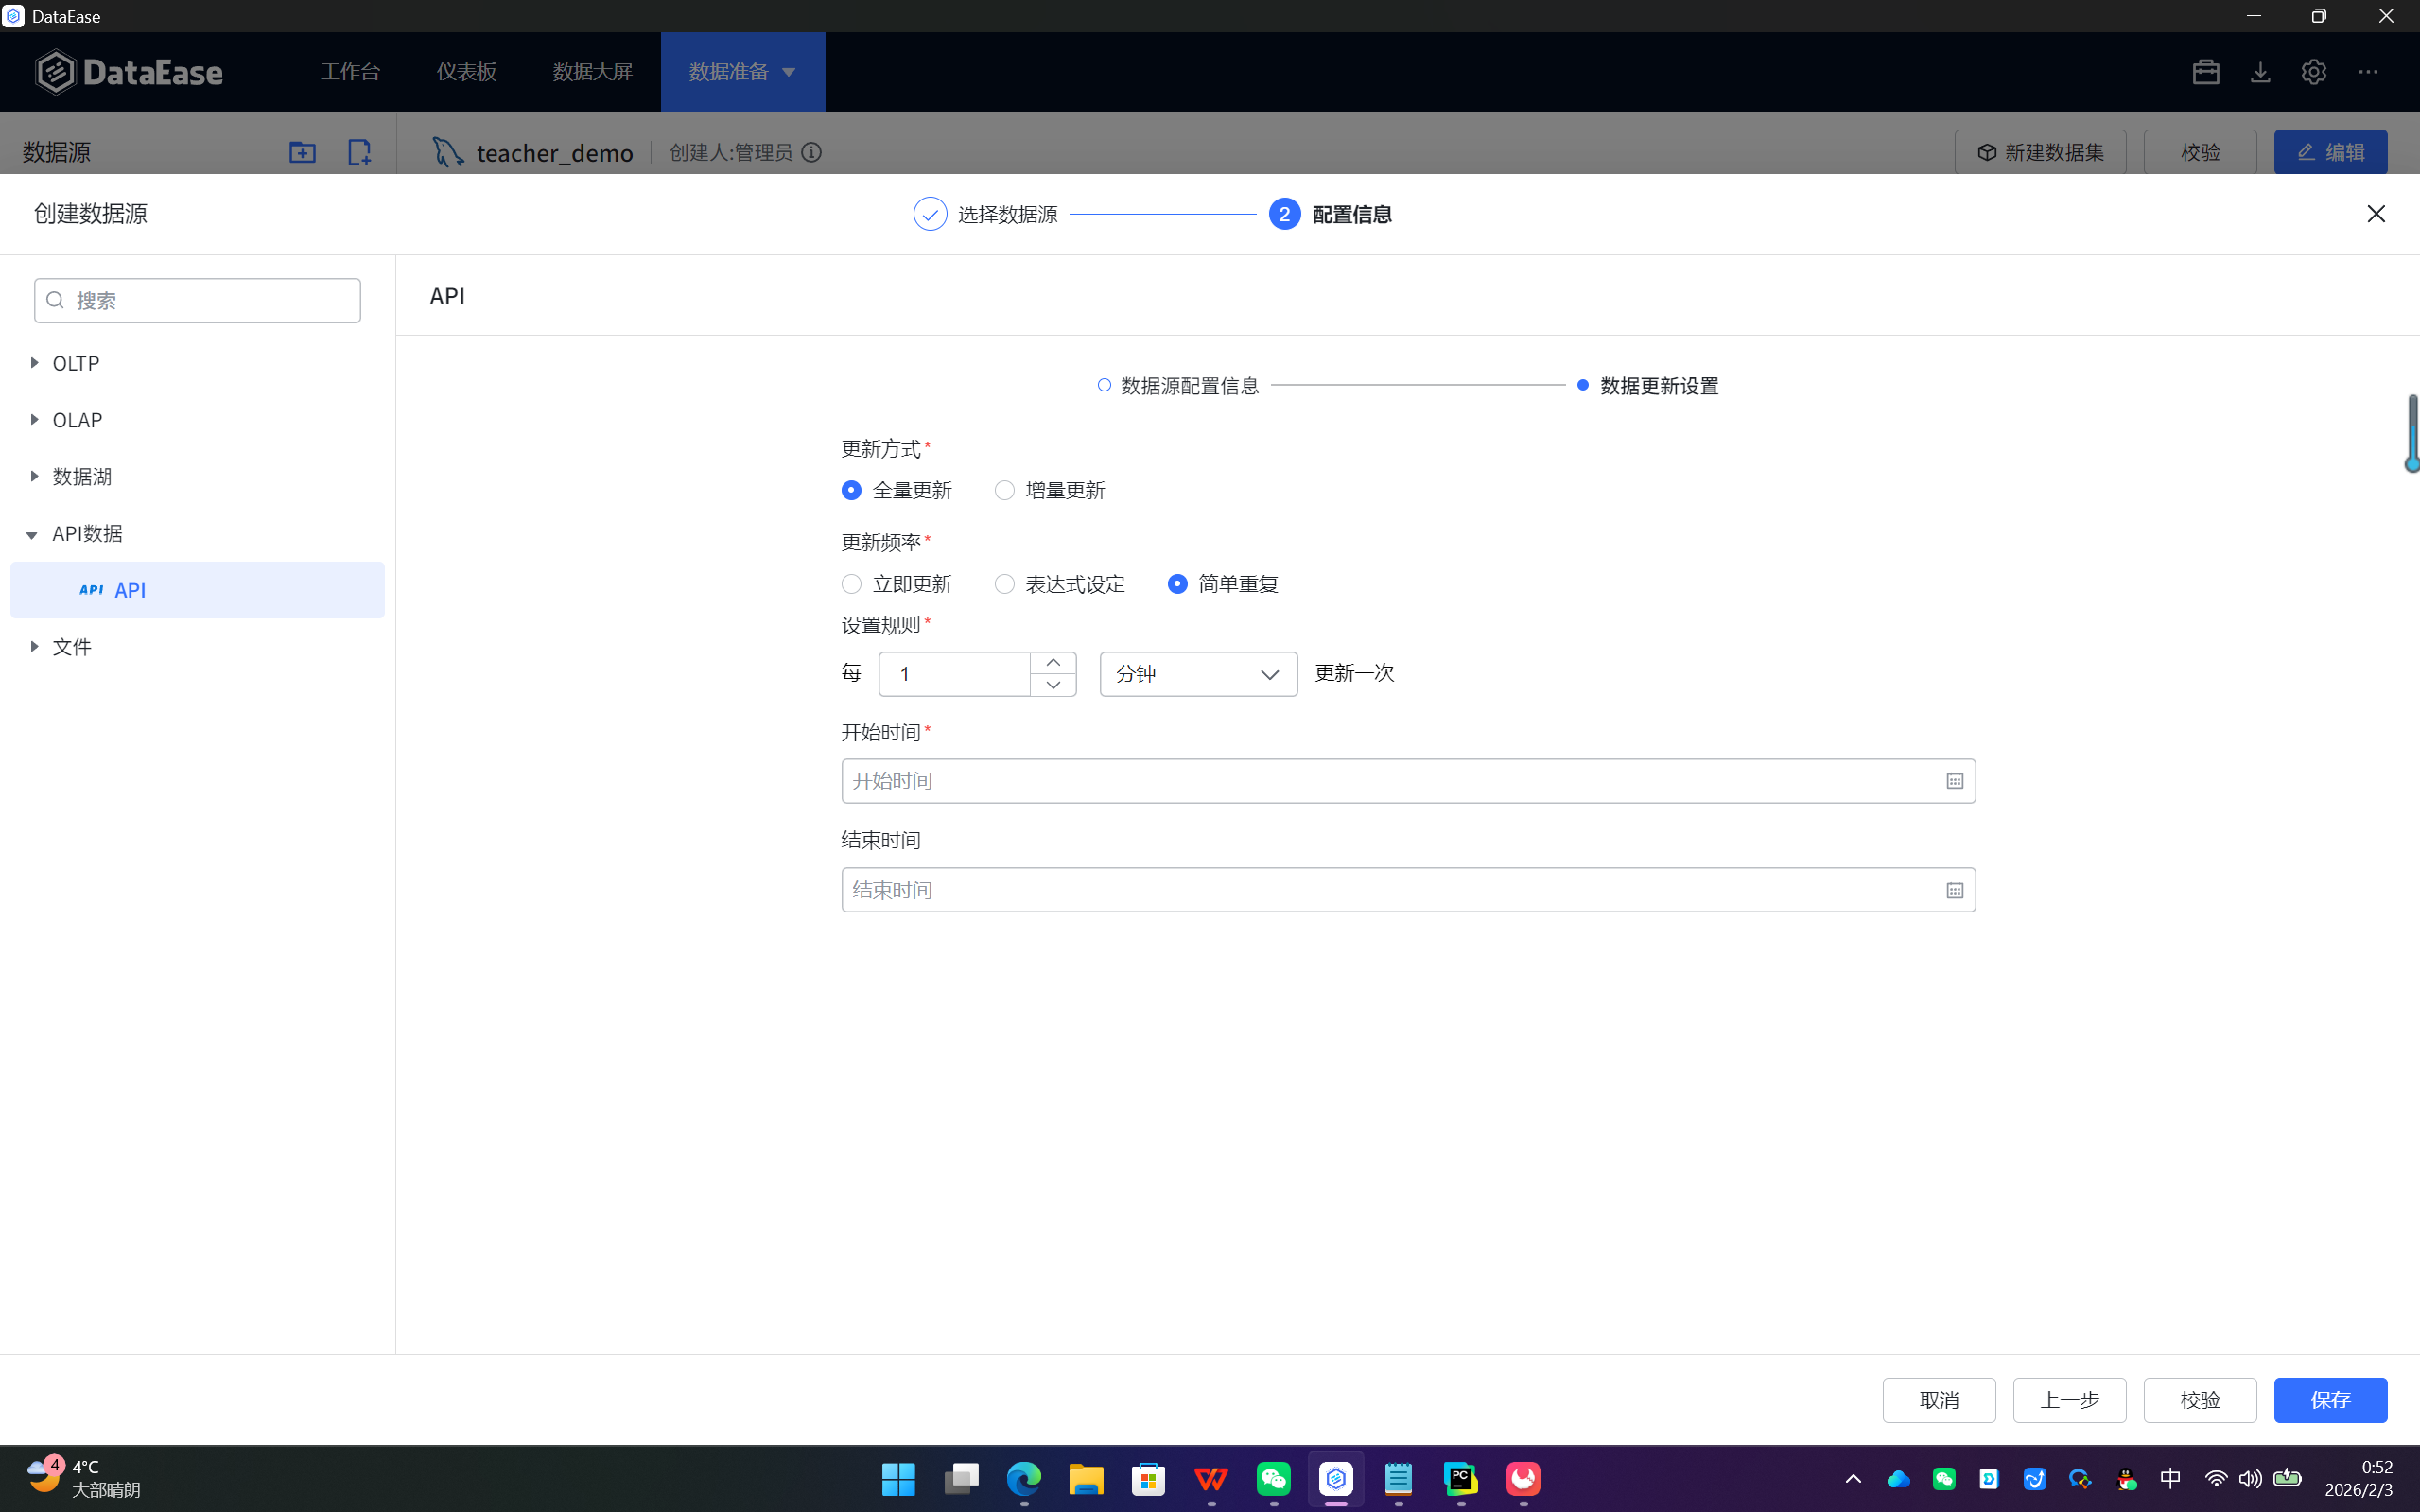Collapse the API数据 tree node

click(32, 535)
